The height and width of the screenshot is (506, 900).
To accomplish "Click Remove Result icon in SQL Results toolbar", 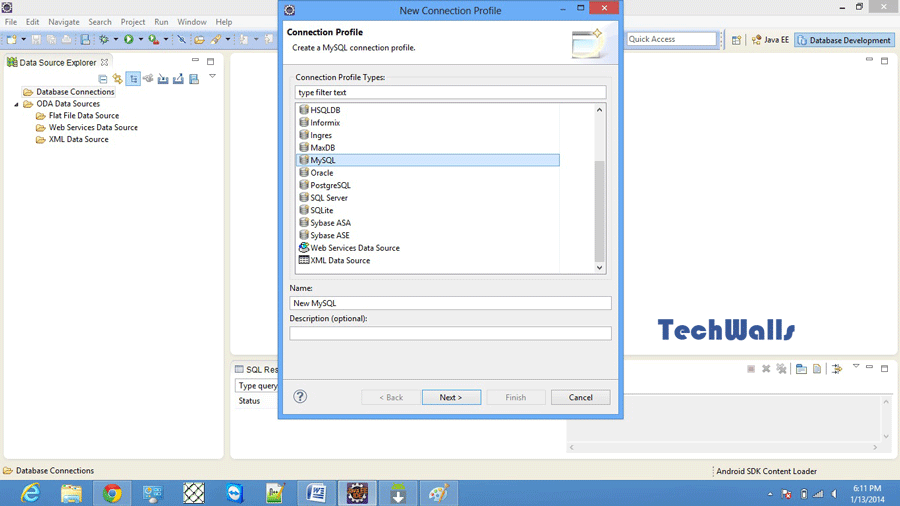I will click(x=766, y=369).
